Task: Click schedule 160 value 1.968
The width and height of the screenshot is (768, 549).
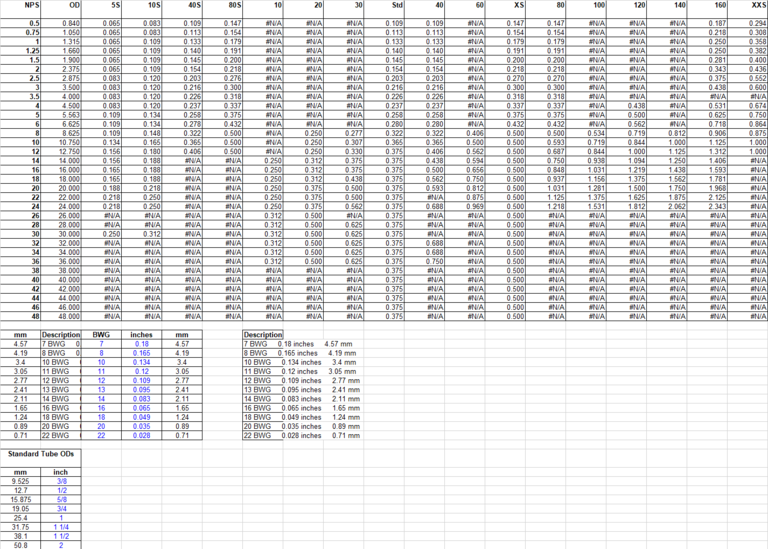Action: click(x=707, y=188)
